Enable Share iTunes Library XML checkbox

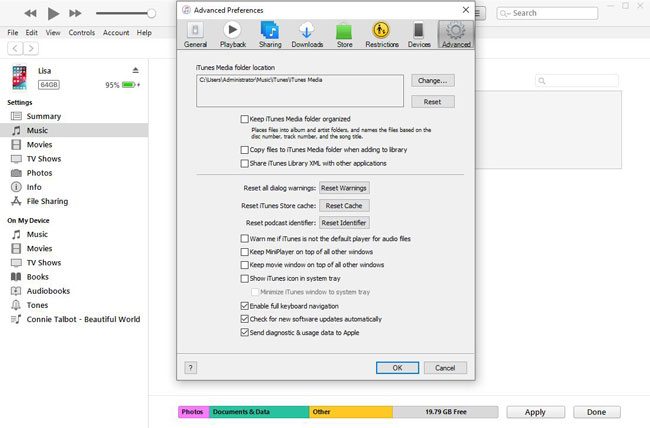[x=245, y=163]
